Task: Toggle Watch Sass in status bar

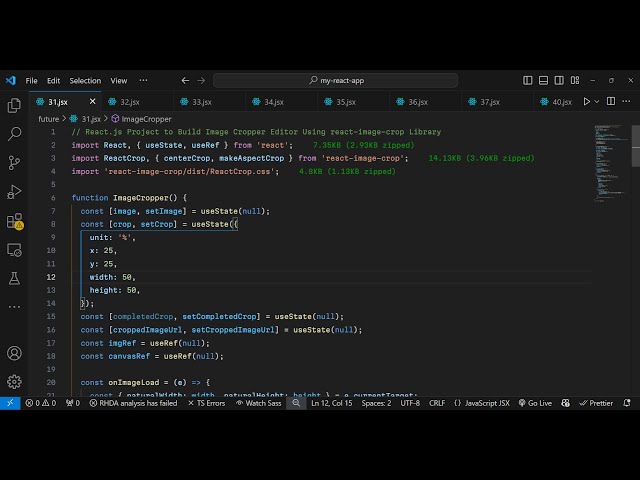Action: coord(259,403)
